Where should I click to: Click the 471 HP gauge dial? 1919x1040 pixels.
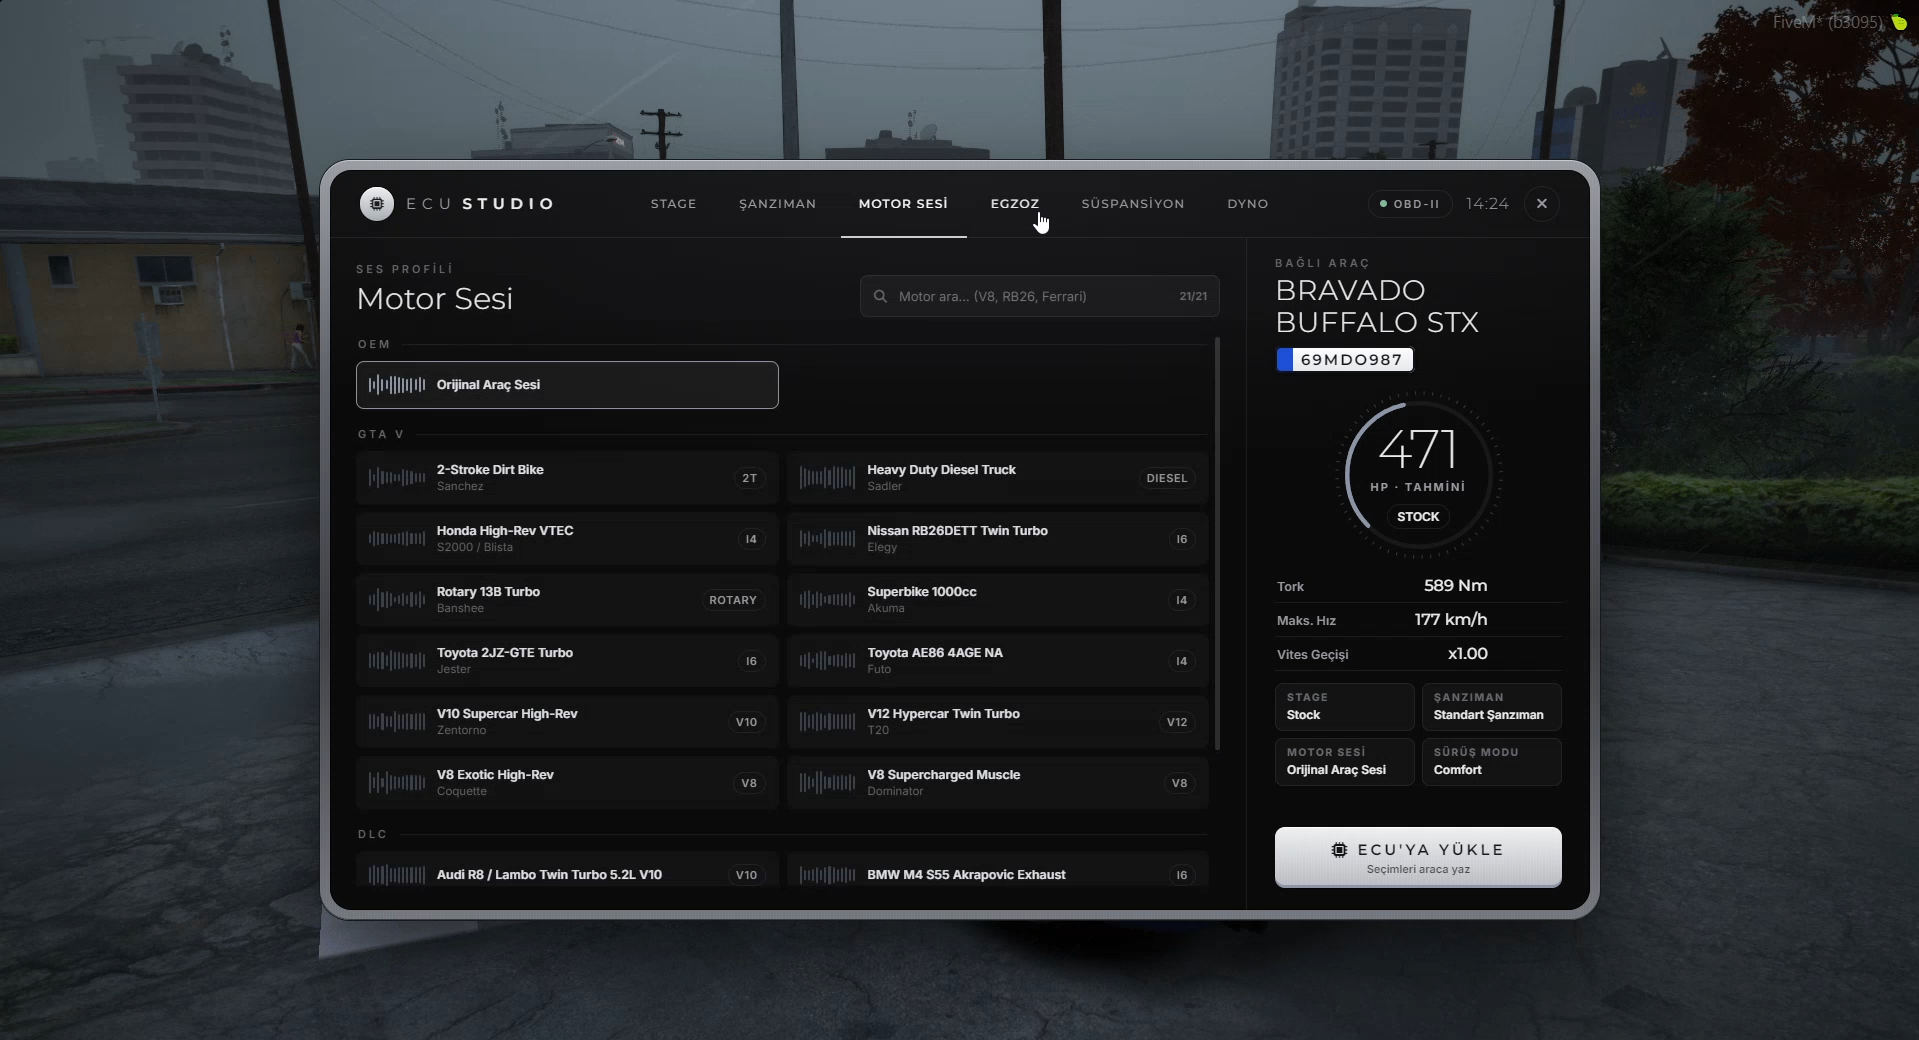point(1418,475)
